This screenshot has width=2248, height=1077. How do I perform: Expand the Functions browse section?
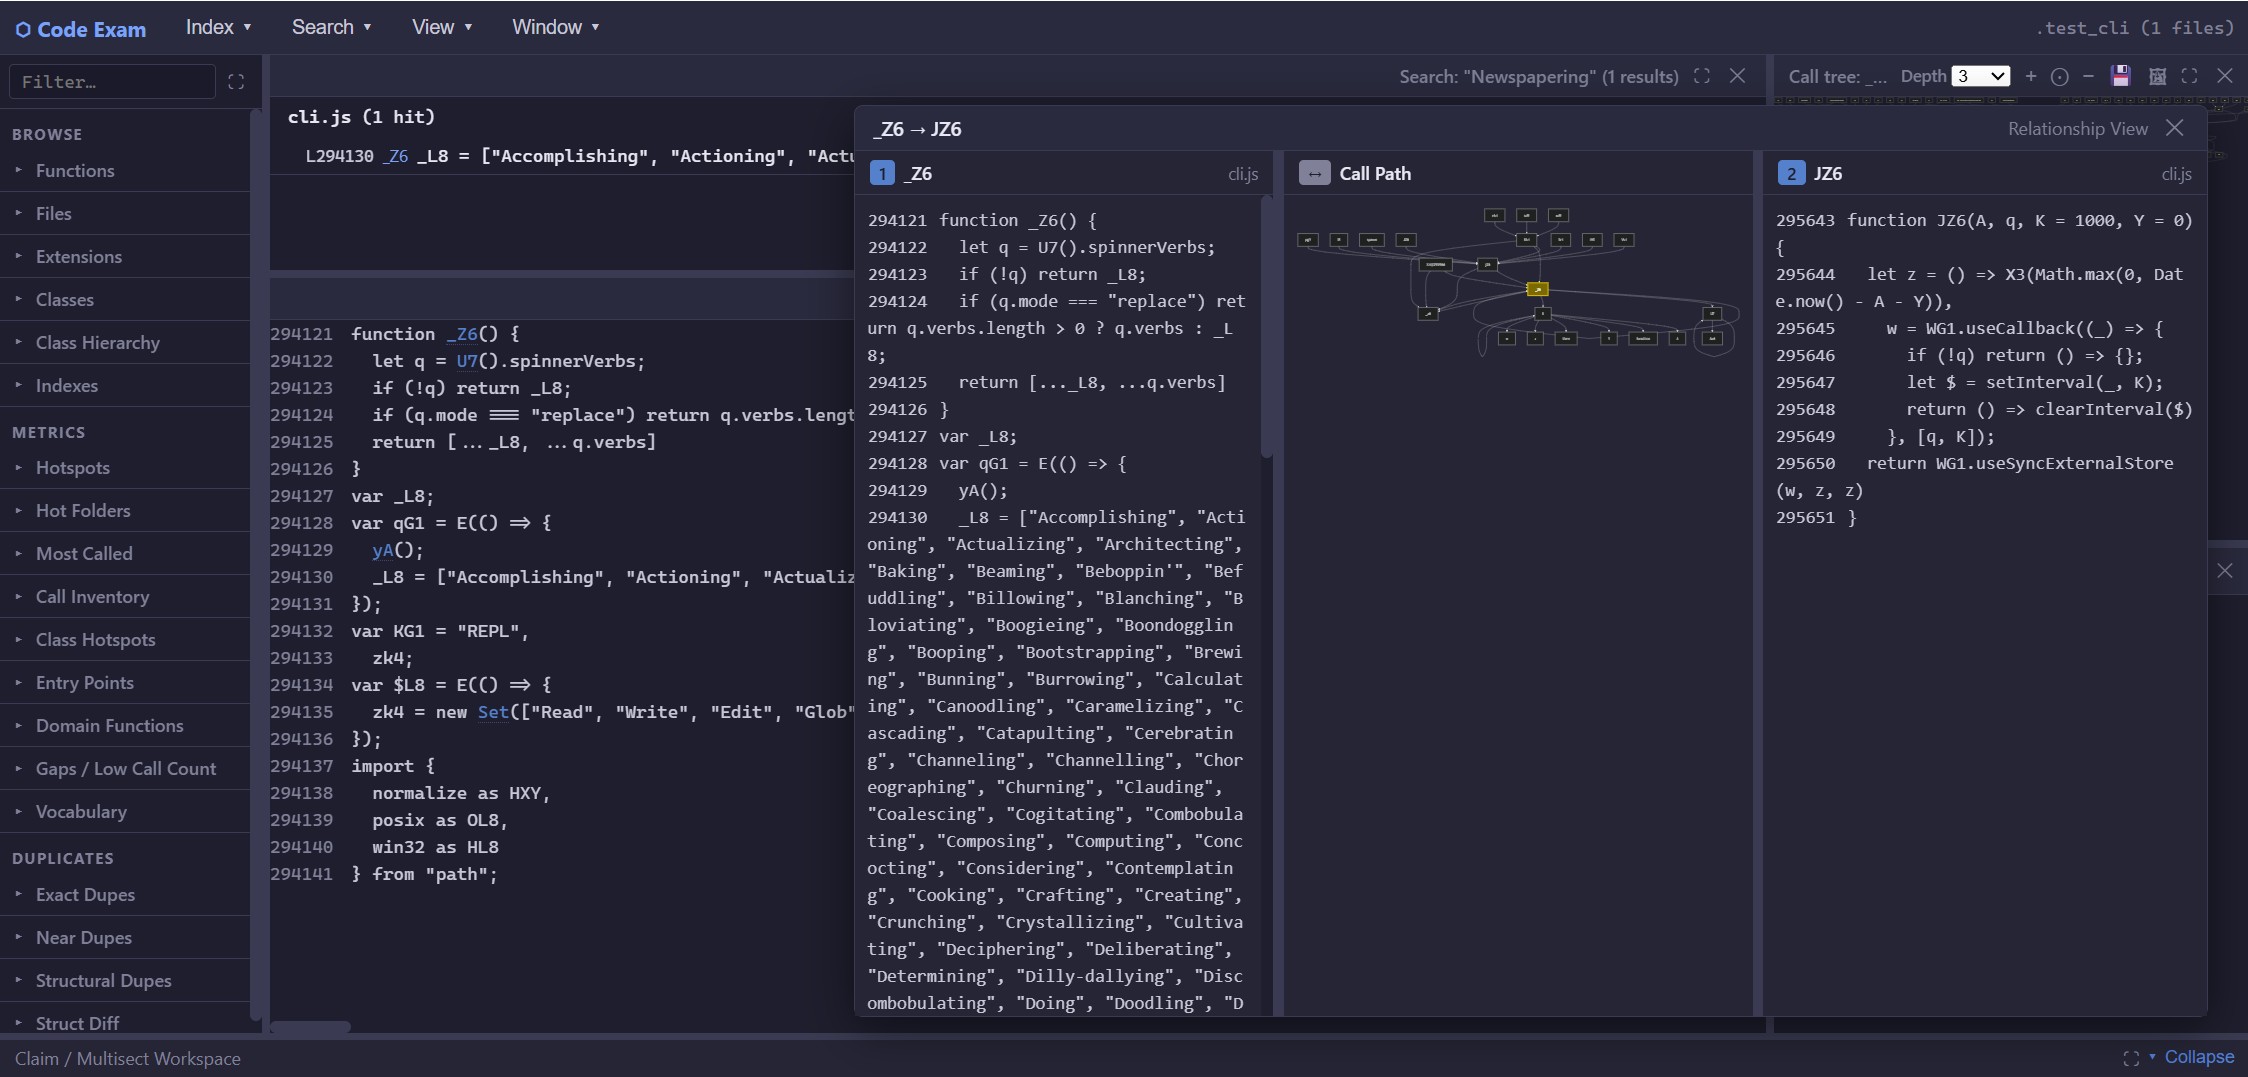(75, 171)
